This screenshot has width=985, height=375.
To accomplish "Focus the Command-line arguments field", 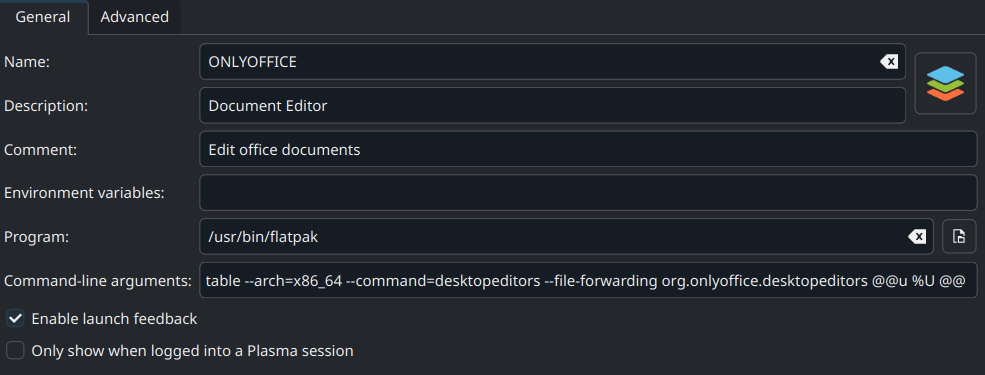I will [x=588, y=280].
